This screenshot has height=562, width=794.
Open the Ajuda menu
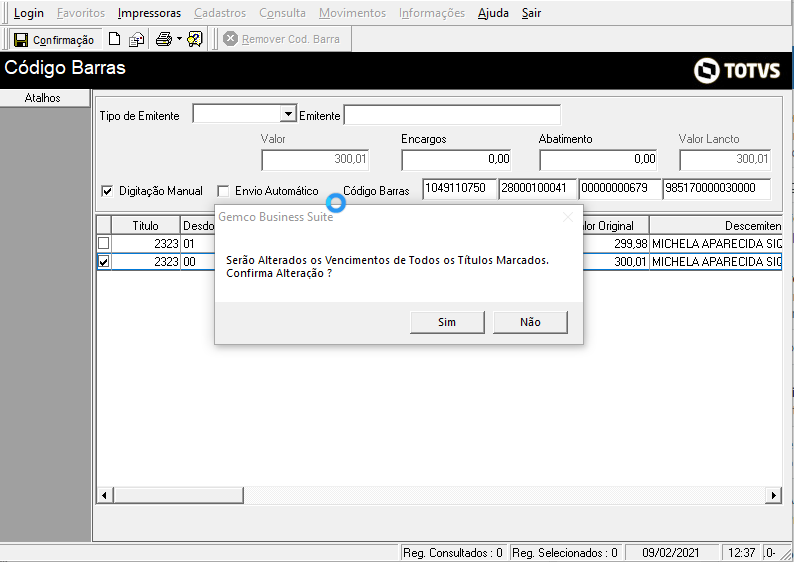493,13
